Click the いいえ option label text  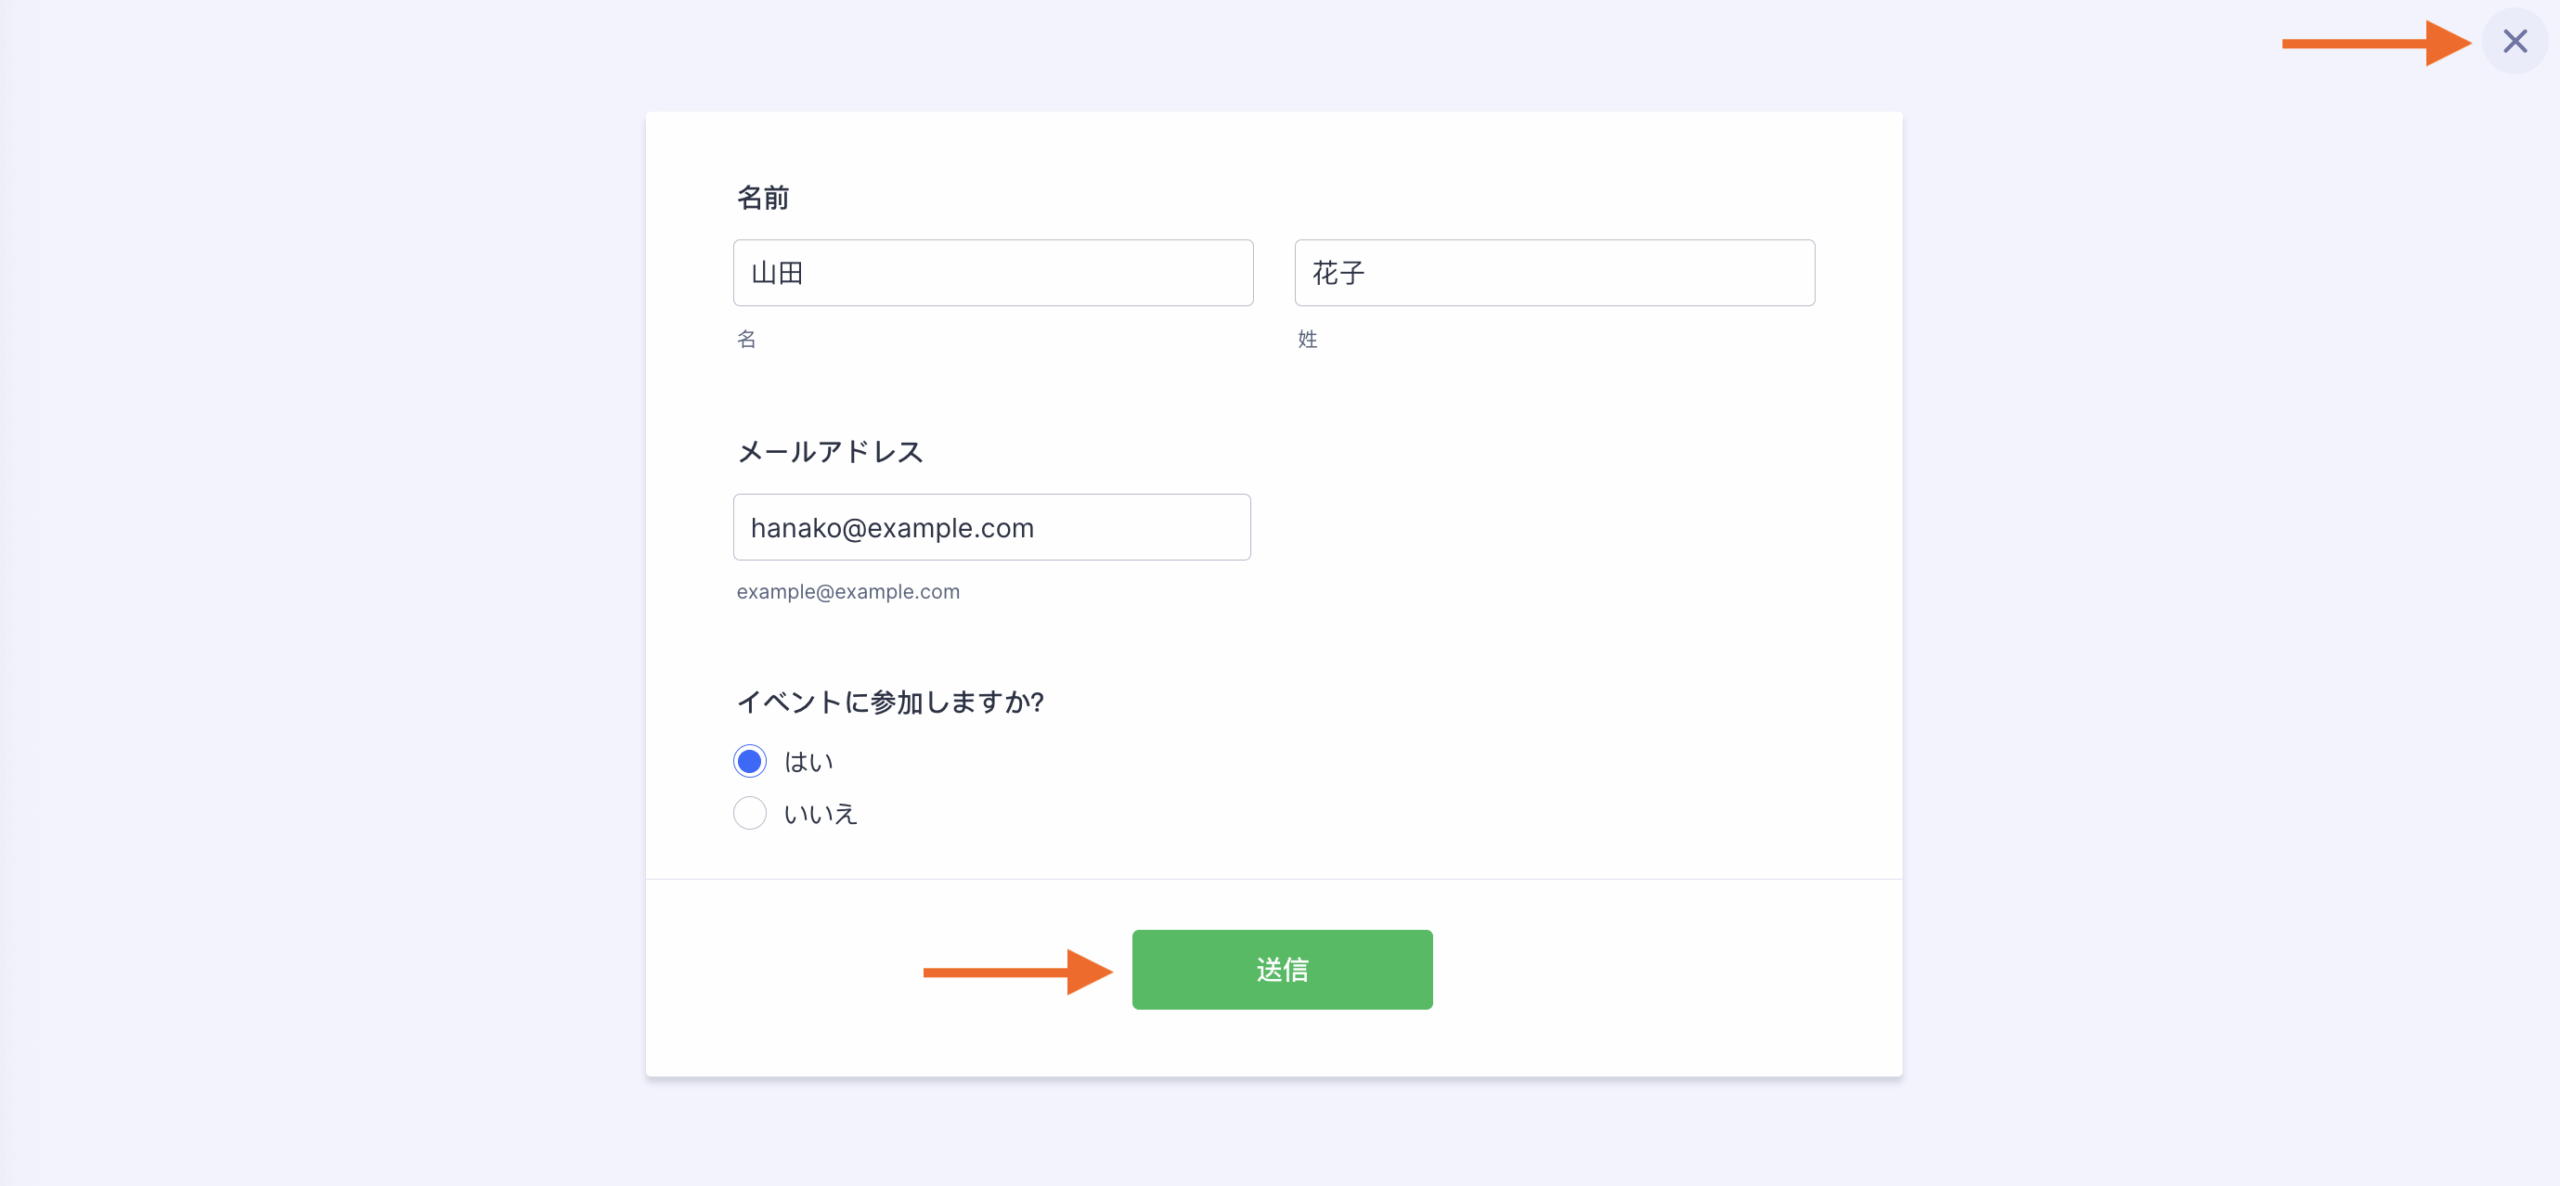(x=820, y=814)
